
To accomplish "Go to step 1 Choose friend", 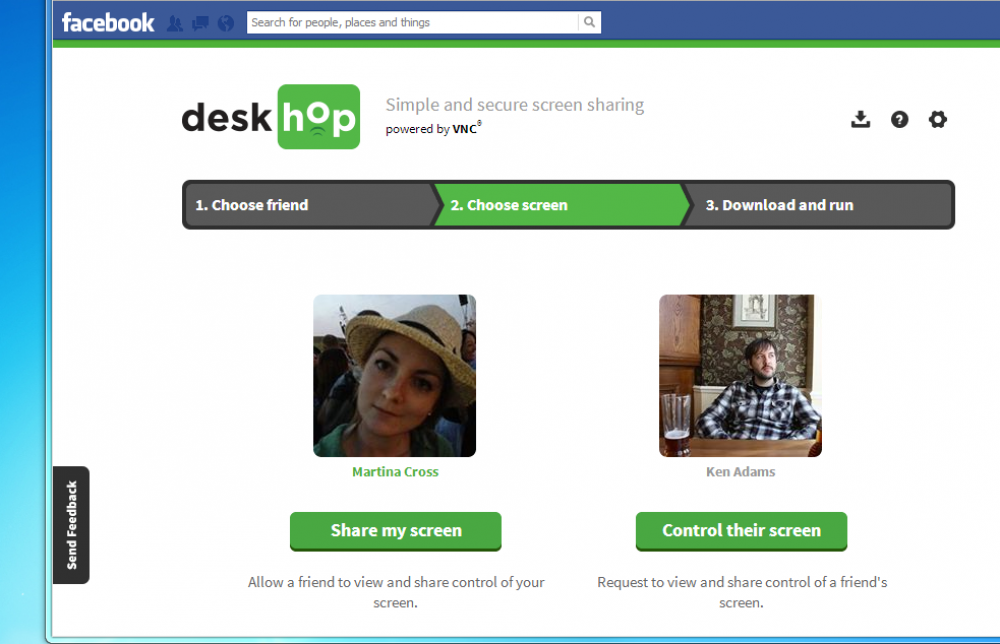I will point(309,205).
